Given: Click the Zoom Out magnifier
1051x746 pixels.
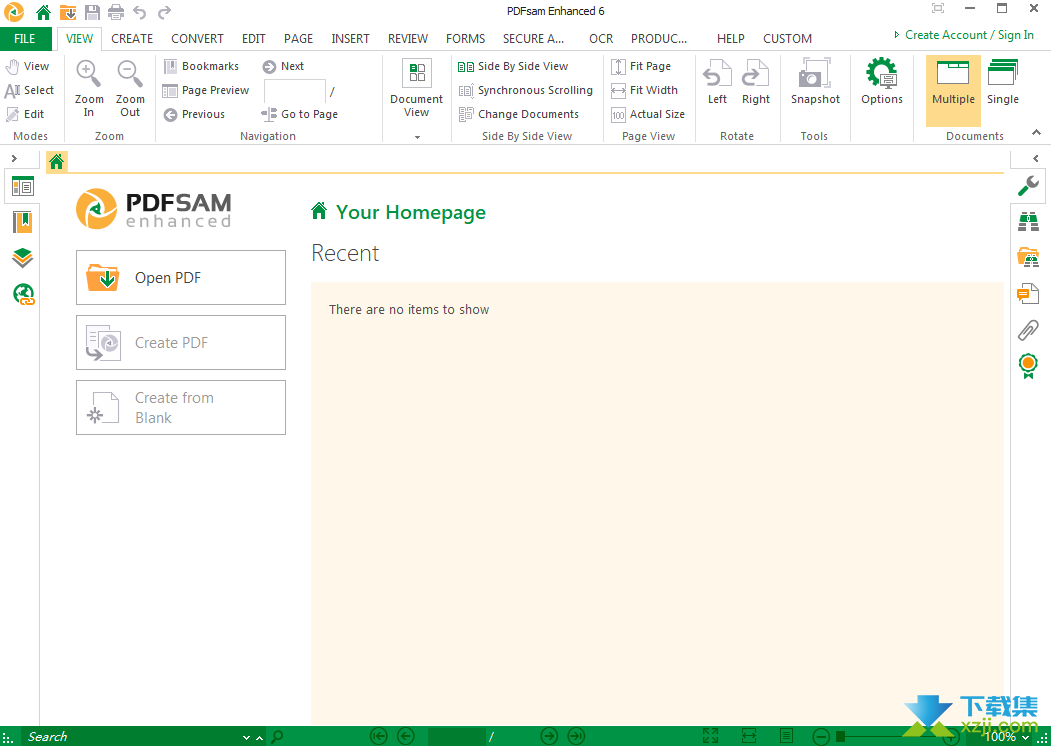Looking at the screenshot, I should [130, 88].
